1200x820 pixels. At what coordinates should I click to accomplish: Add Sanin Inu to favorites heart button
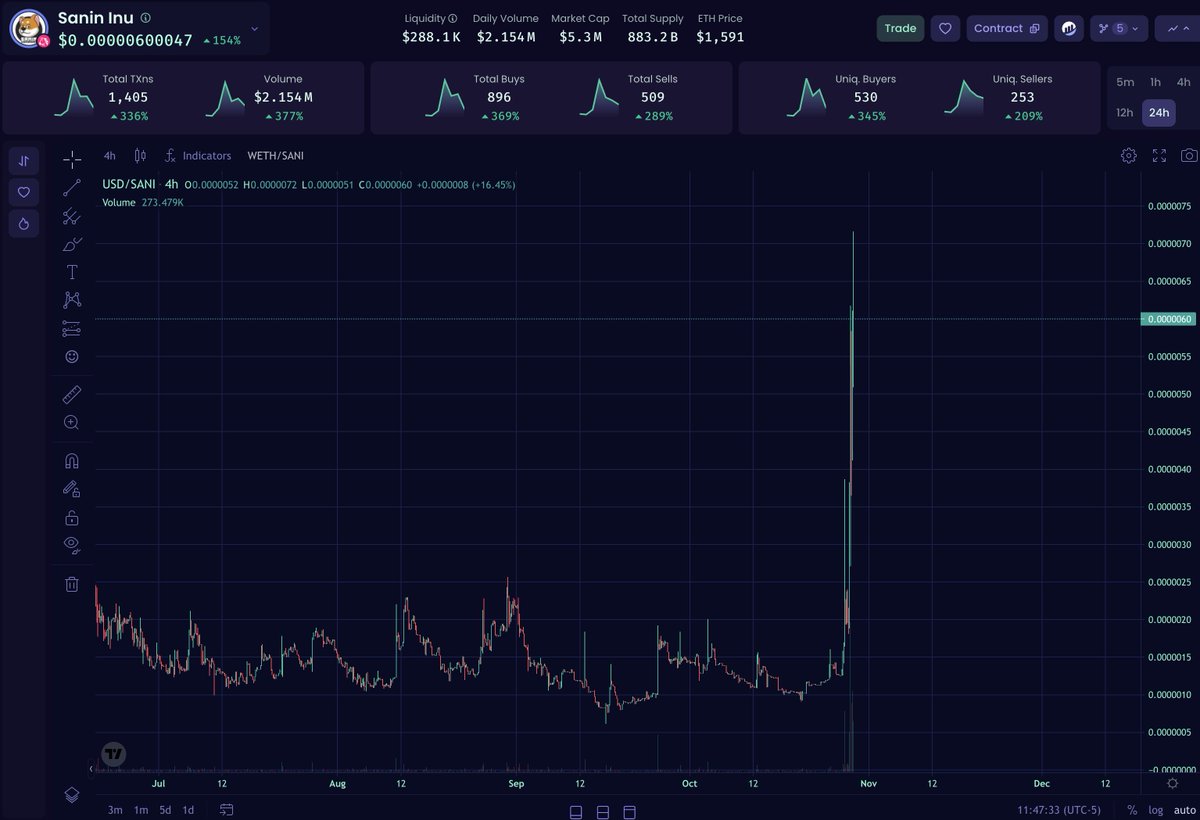tap(945, 28)
